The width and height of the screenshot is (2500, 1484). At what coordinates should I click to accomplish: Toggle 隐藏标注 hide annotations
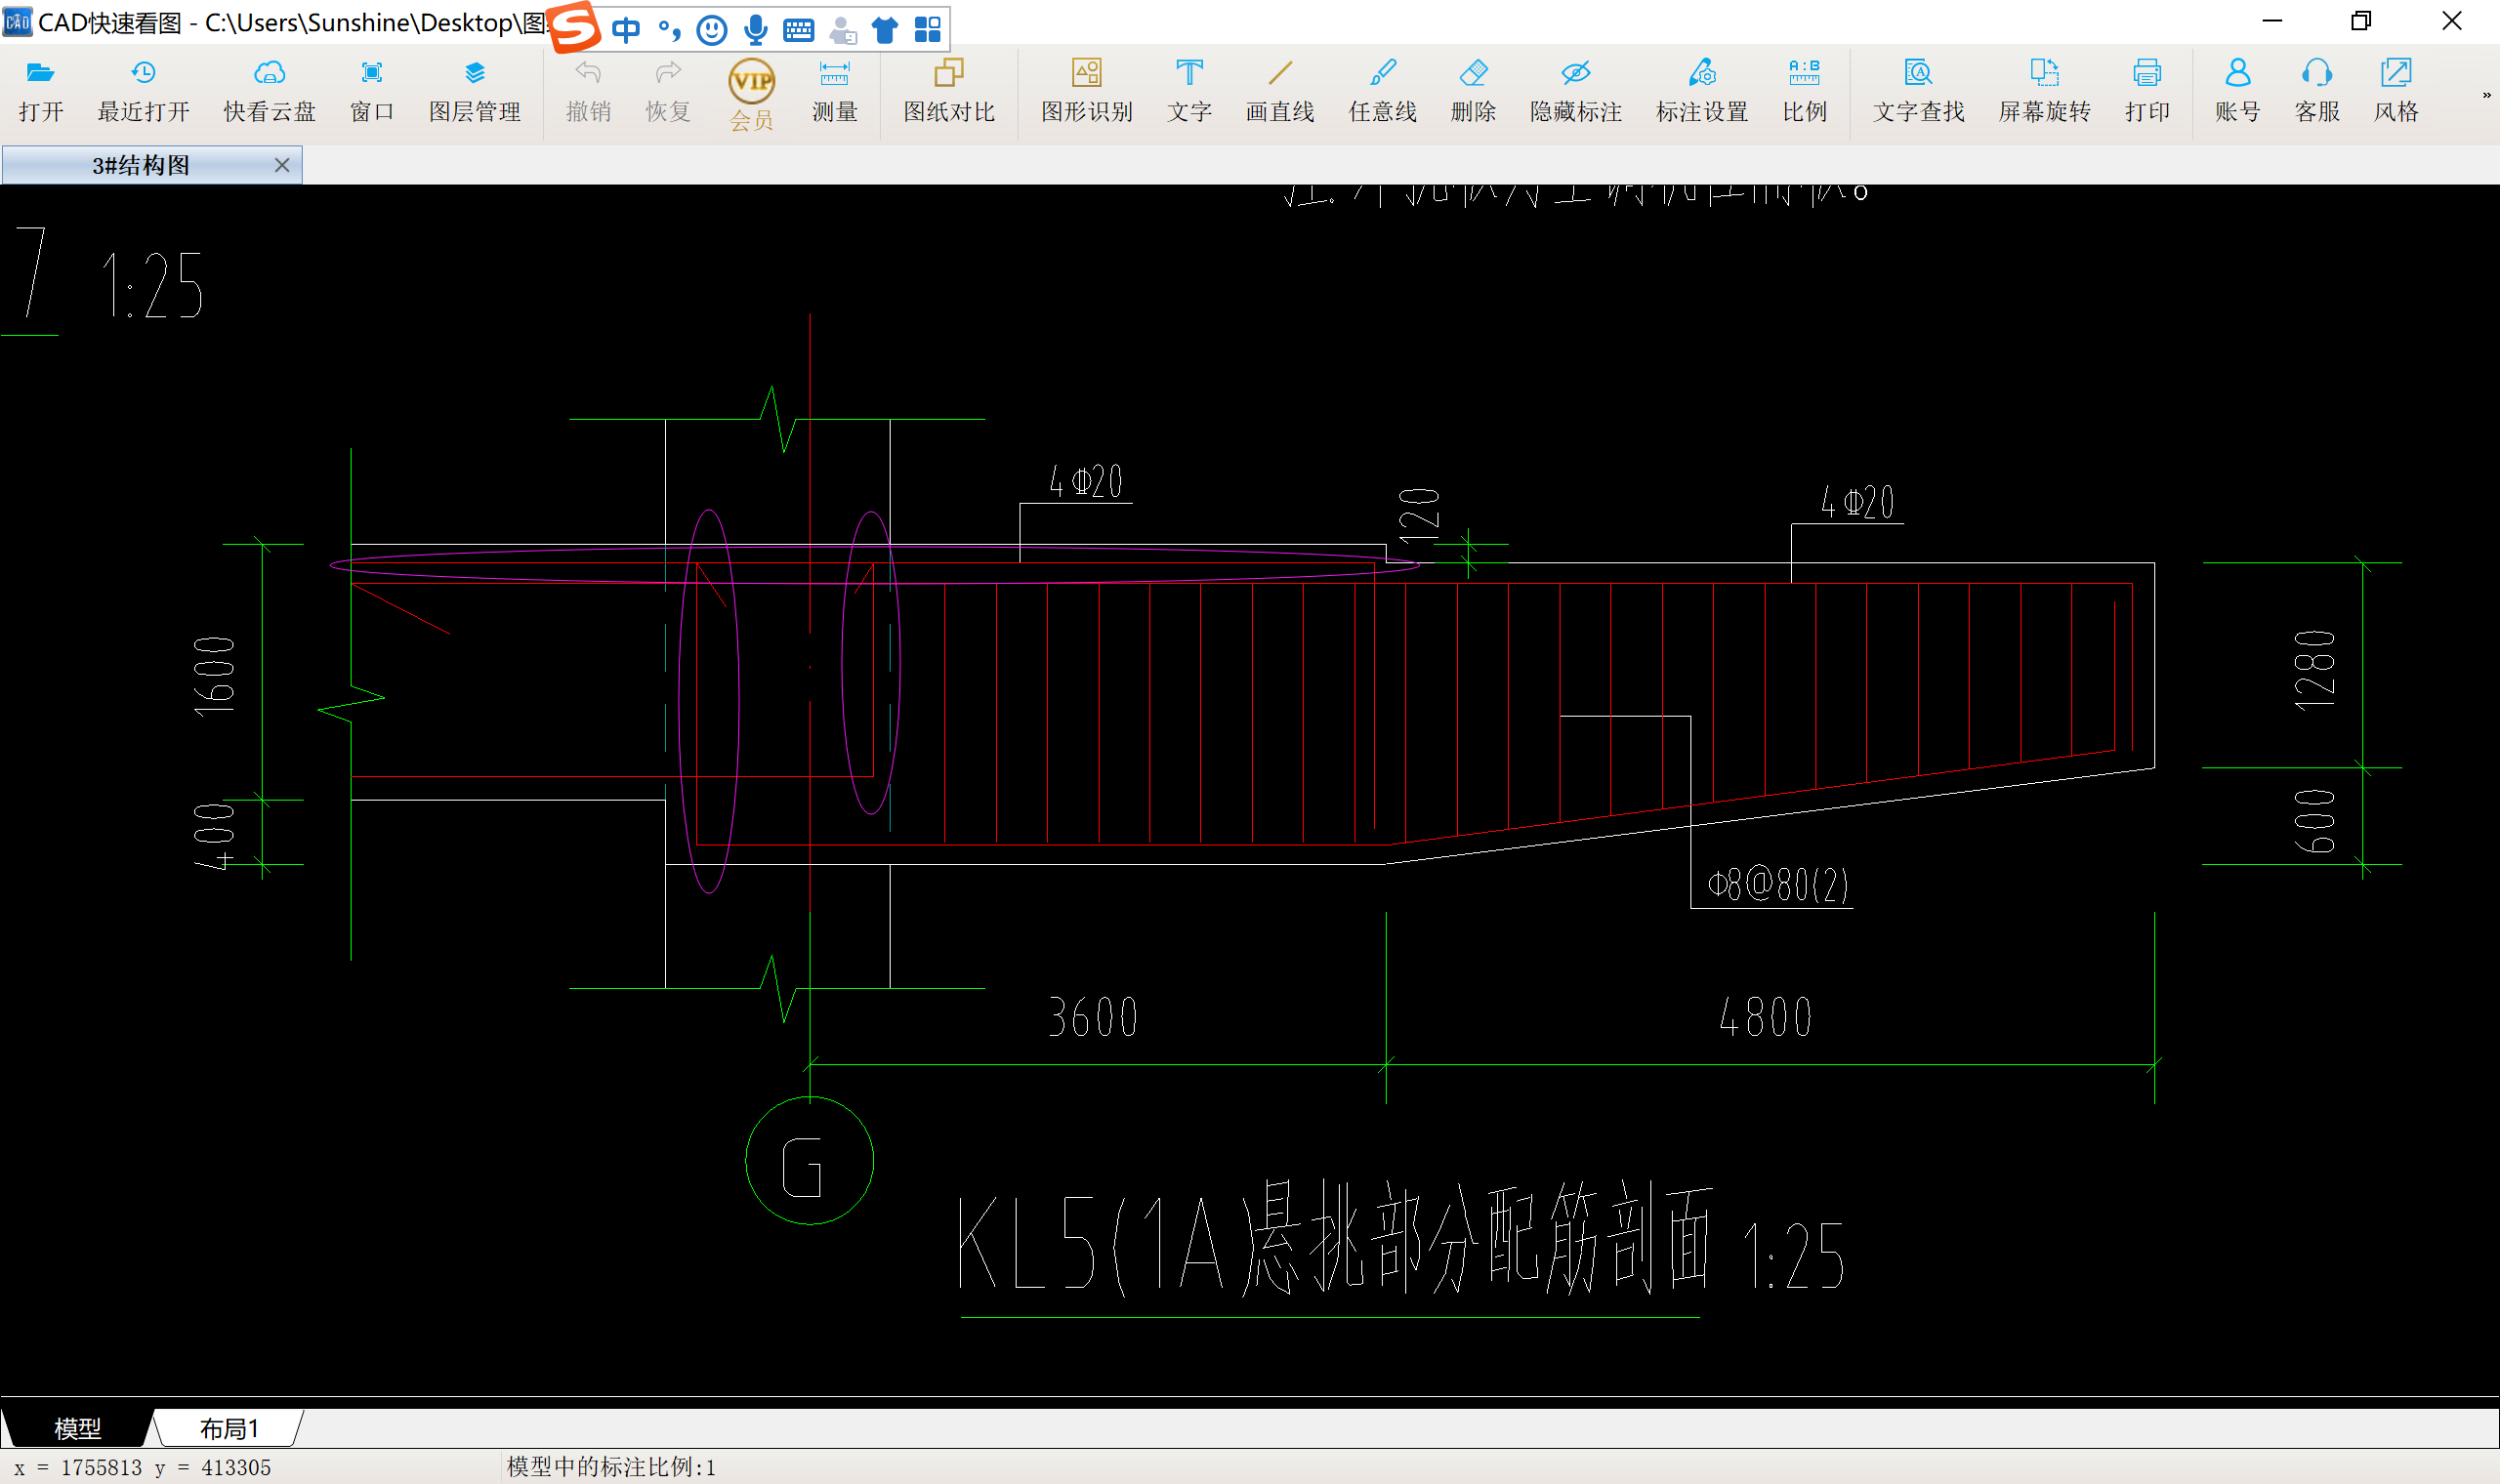[x=1576, y=92]
